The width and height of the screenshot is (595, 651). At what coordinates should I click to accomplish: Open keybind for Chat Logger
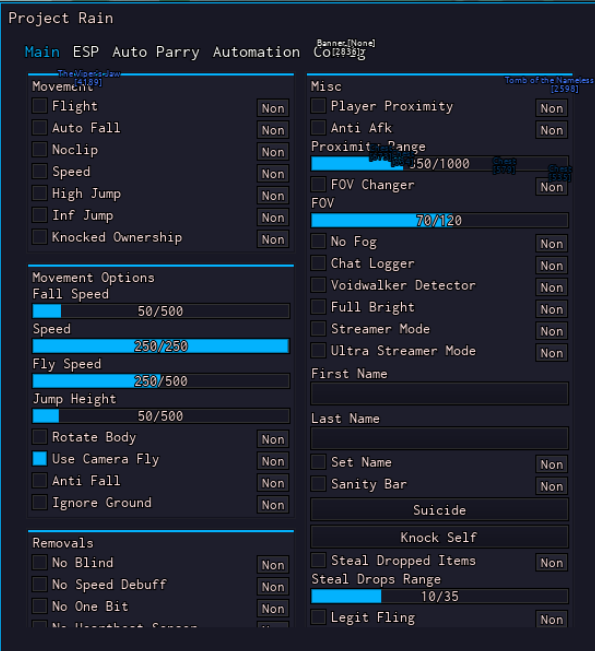tap(551, 265)
